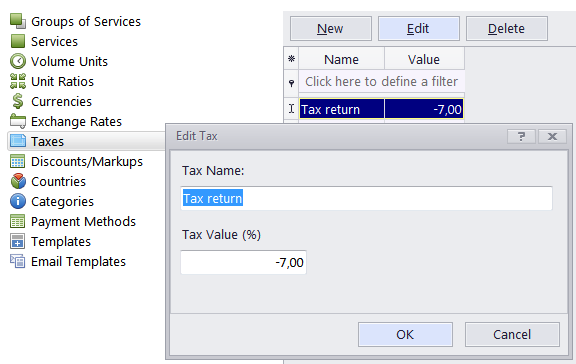Focus the Tax Value (%) field

coord(243,262)
